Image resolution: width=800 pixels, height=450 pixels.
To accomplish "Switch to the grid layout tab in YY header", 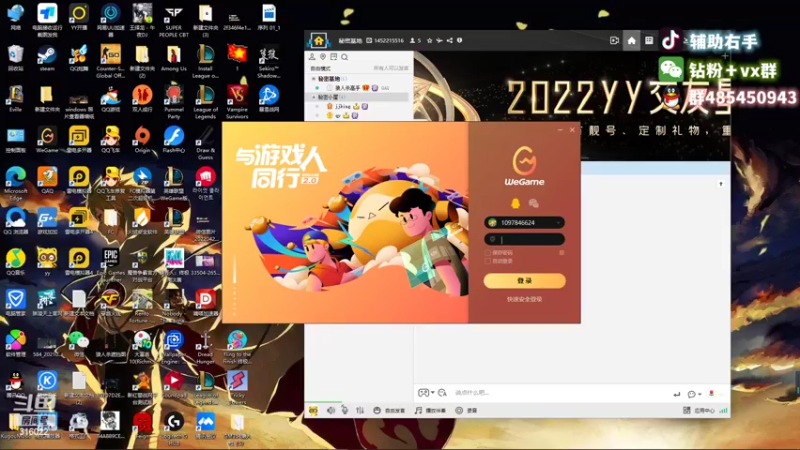I will click(x=649, y=40).
